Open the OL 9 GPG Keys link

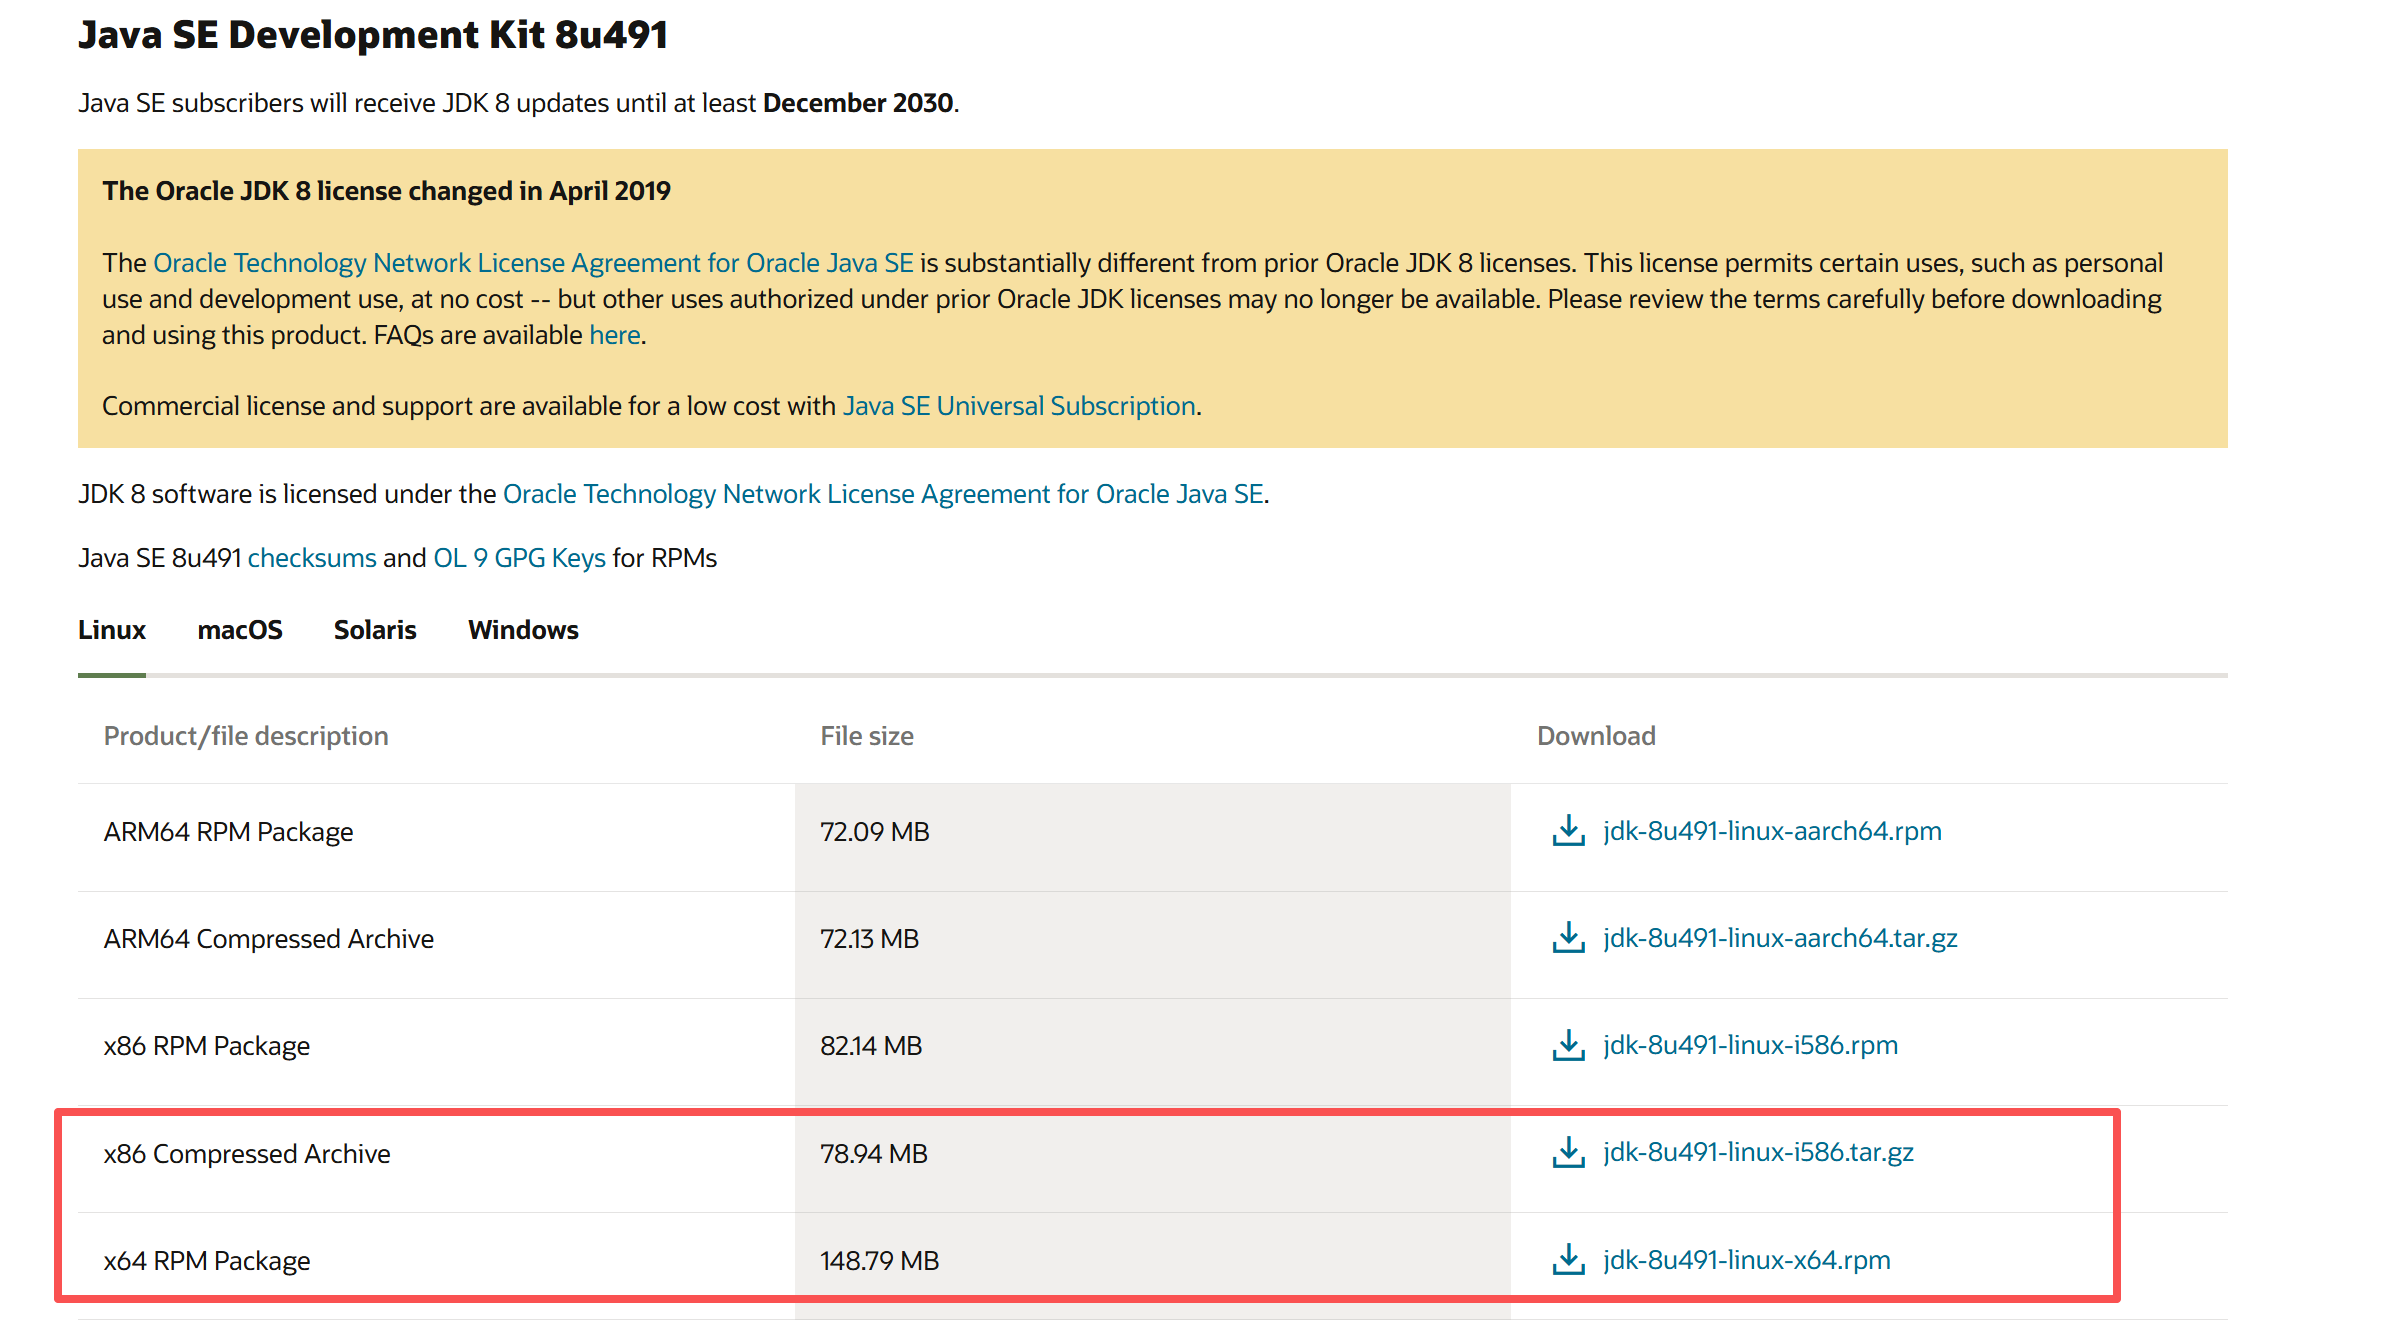[519, 558]
